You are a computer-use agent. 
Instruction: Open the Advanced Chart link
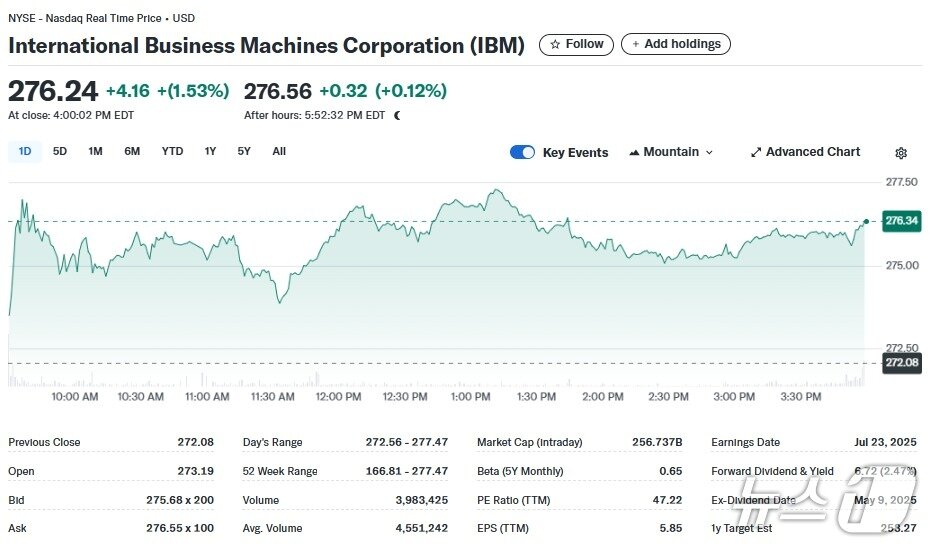pos(805,152)
